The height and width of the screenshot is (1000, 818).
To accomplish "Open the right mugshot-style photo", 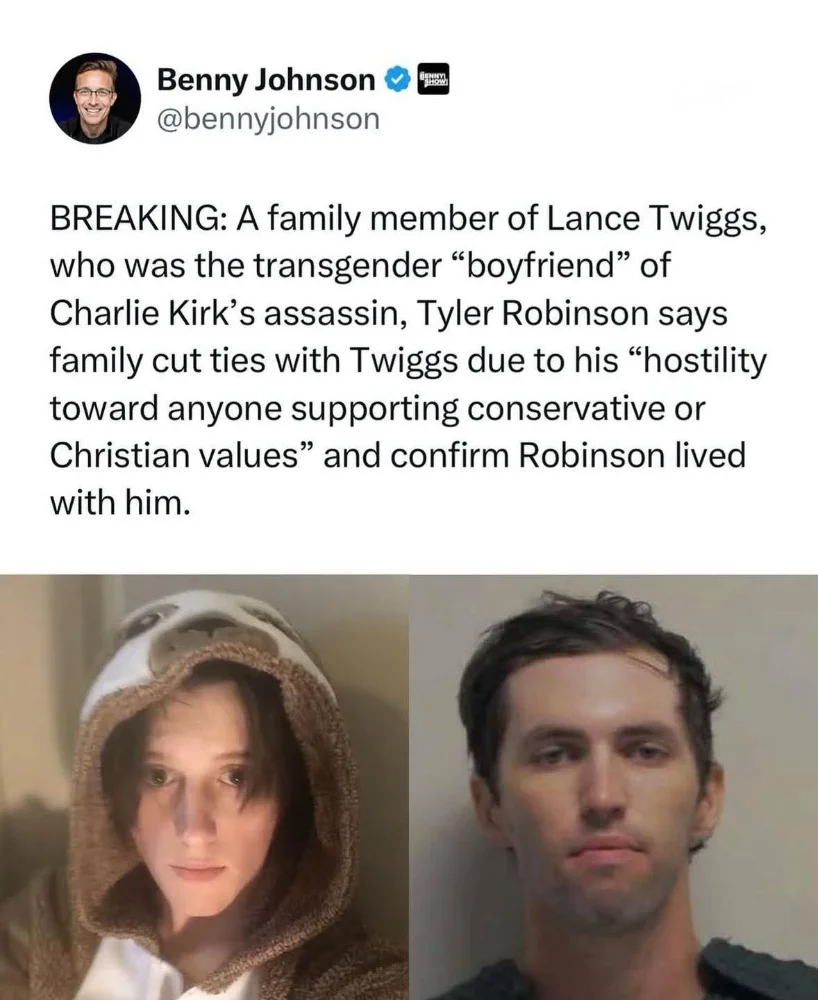I will pyautogui.click(x=613, y=787).
